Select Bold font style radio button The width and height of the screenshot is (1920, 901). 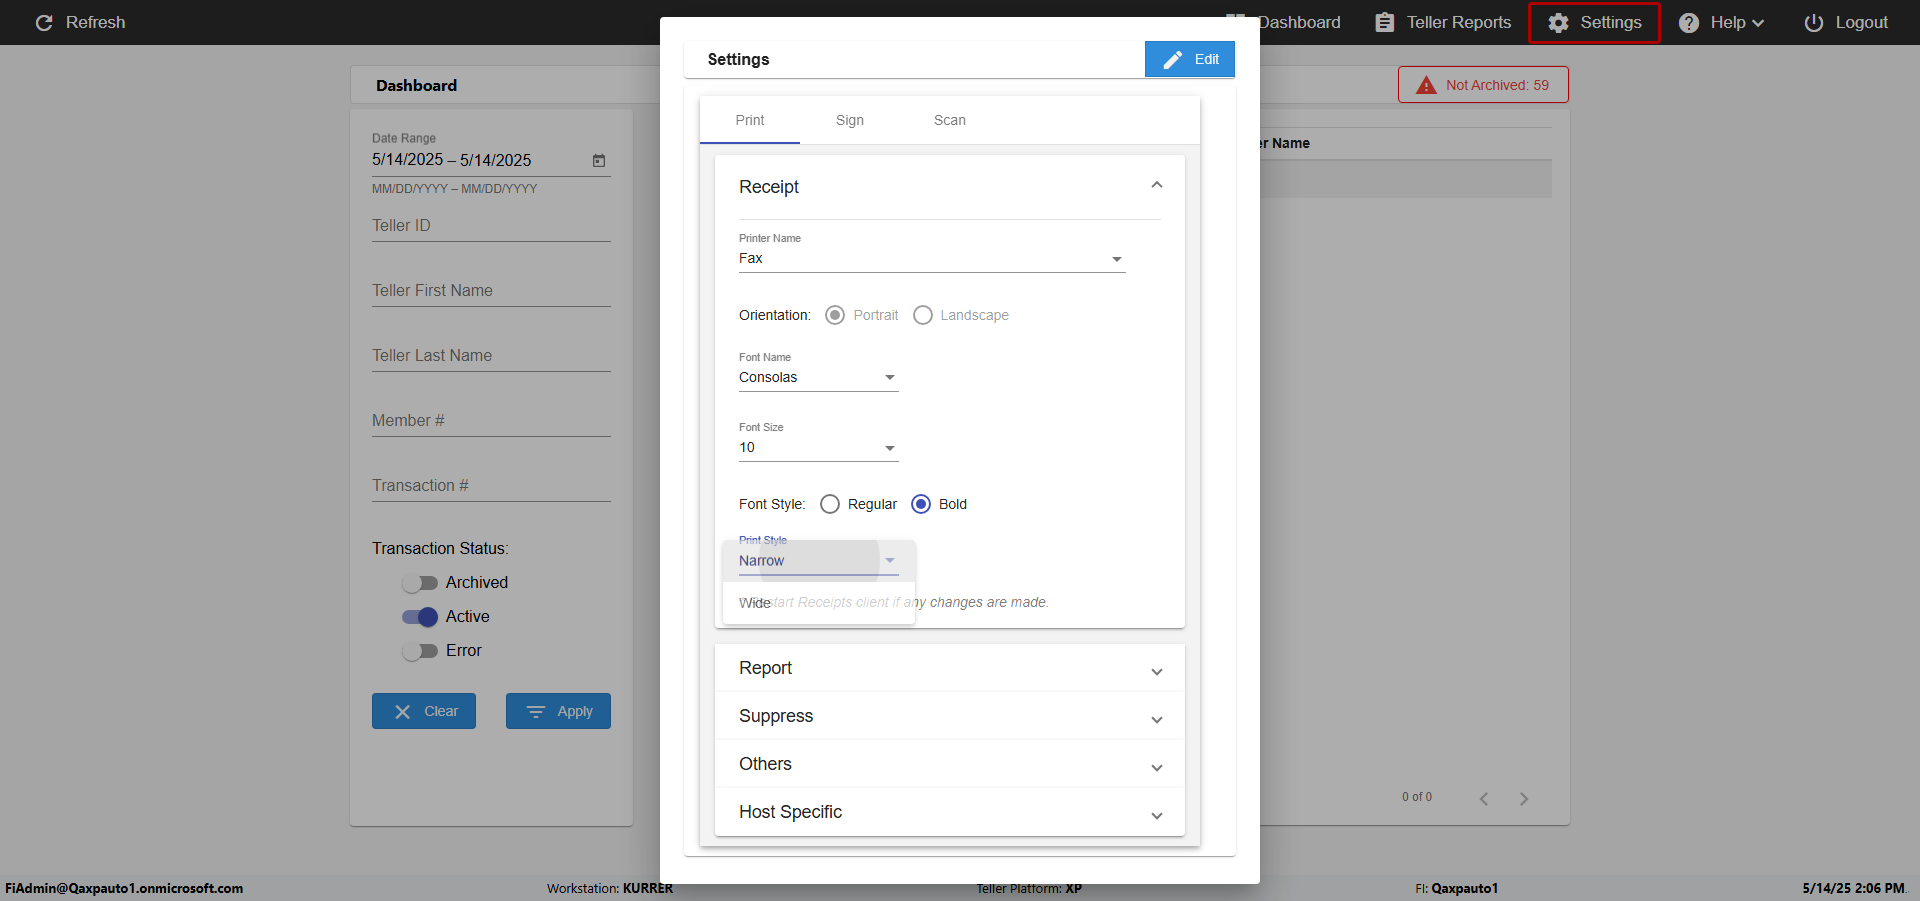click(921, 504)
